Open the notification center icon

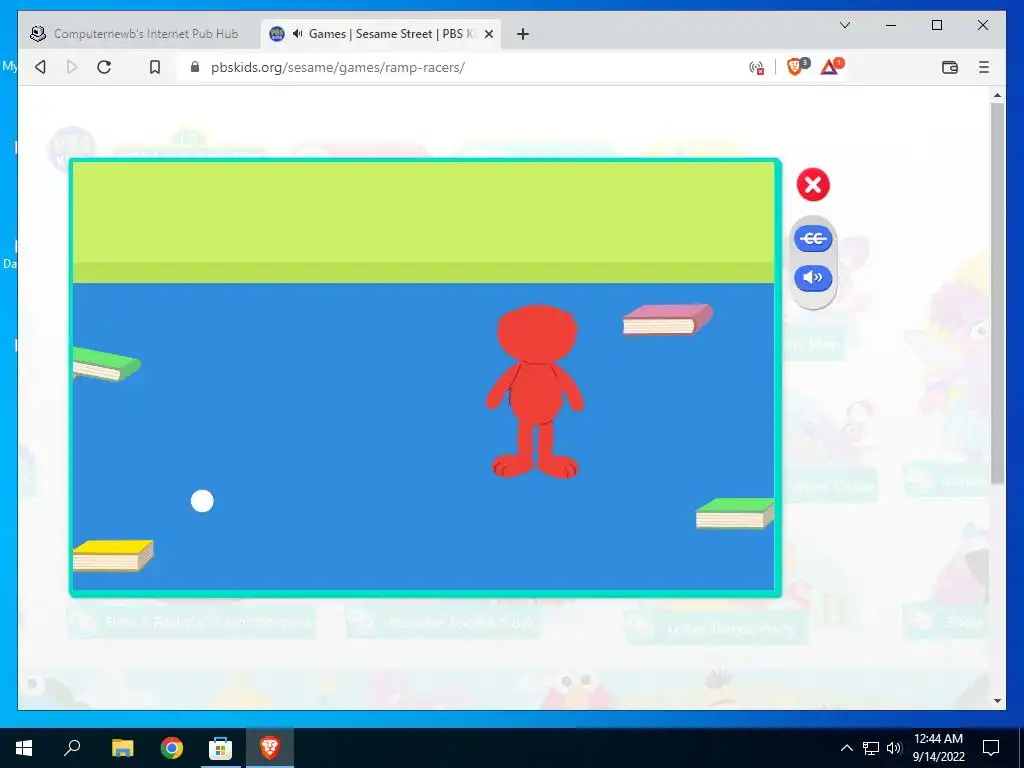(991, 748)
